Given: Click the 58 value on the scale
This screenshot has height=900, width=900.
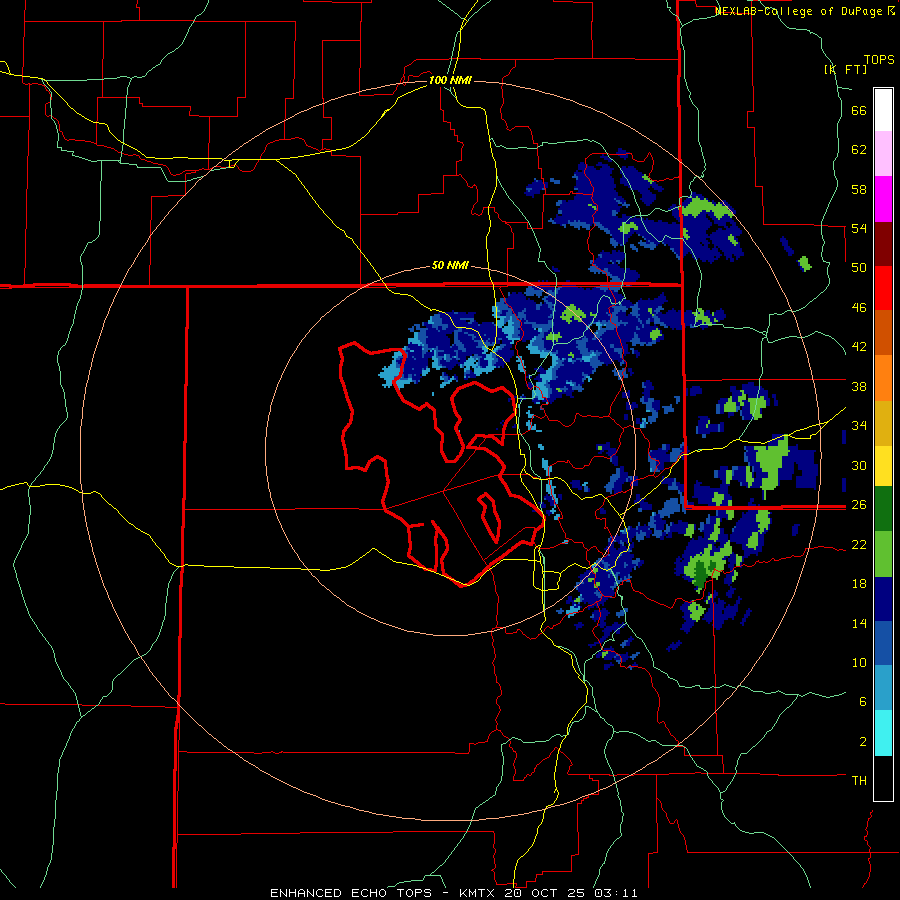Looking at the screenshot, I should tap(859, 189).
